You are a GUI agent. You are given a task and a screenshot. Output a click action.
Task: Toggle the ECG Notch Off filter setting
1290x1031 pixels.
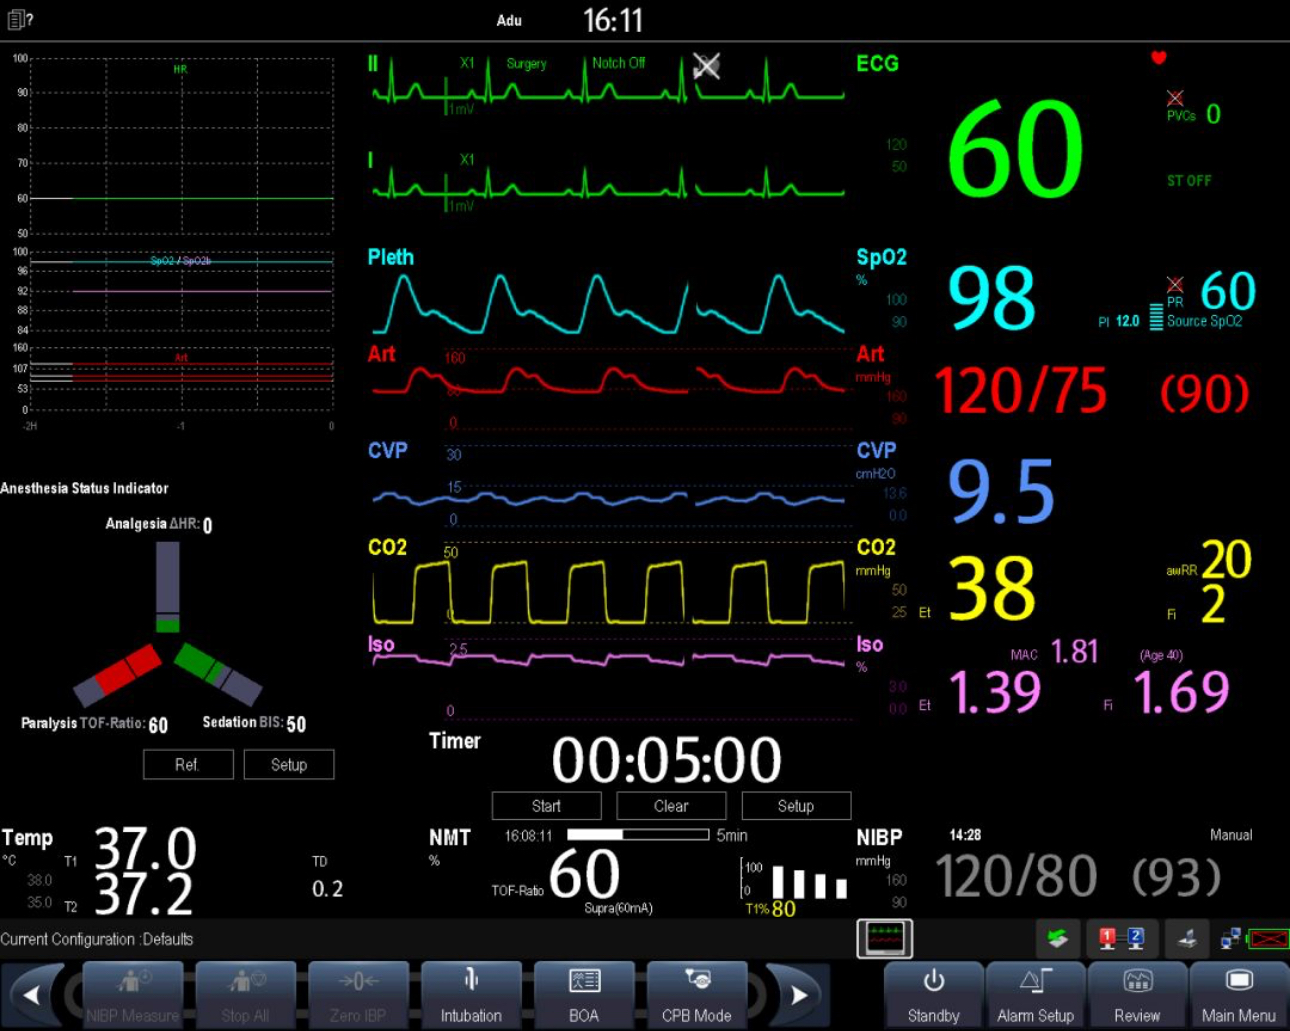click(x=618, y=63)
